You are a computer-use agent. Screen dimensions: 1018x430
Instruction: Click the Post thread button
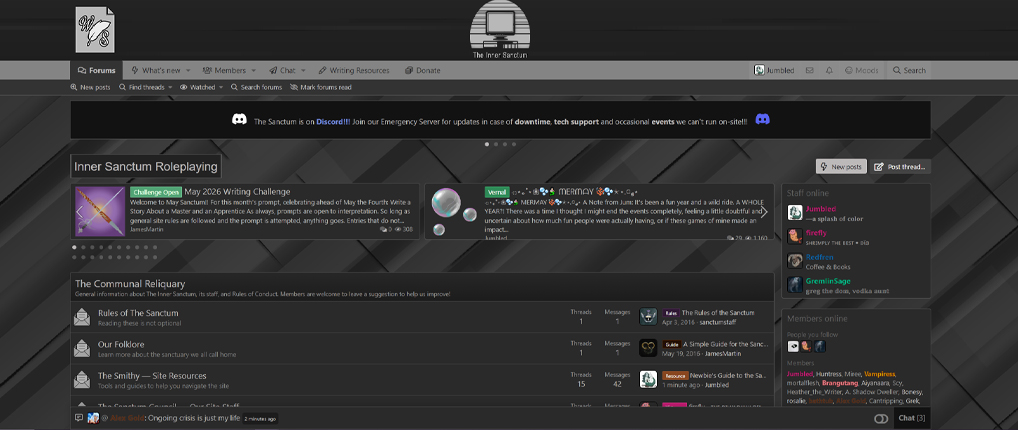click(900, 167)
